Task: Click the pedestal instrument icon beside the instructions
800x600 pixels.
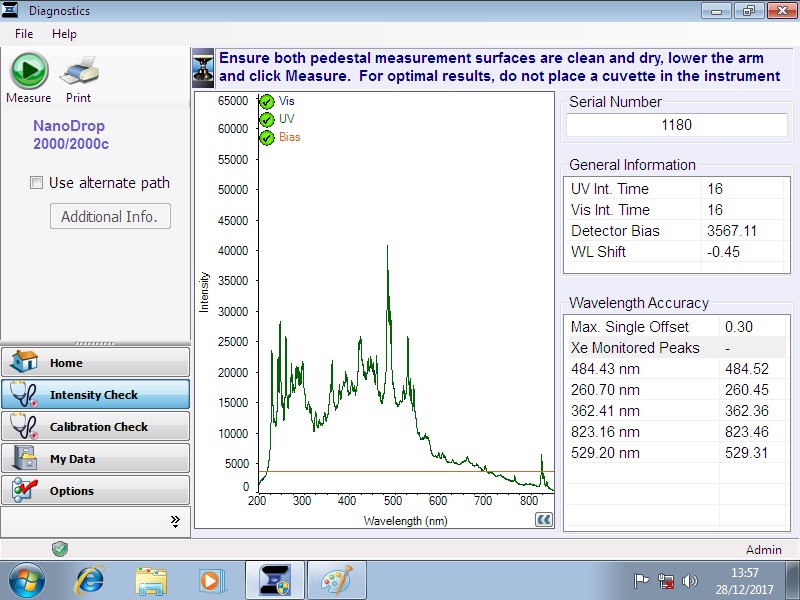Action: tap(203, 68)
